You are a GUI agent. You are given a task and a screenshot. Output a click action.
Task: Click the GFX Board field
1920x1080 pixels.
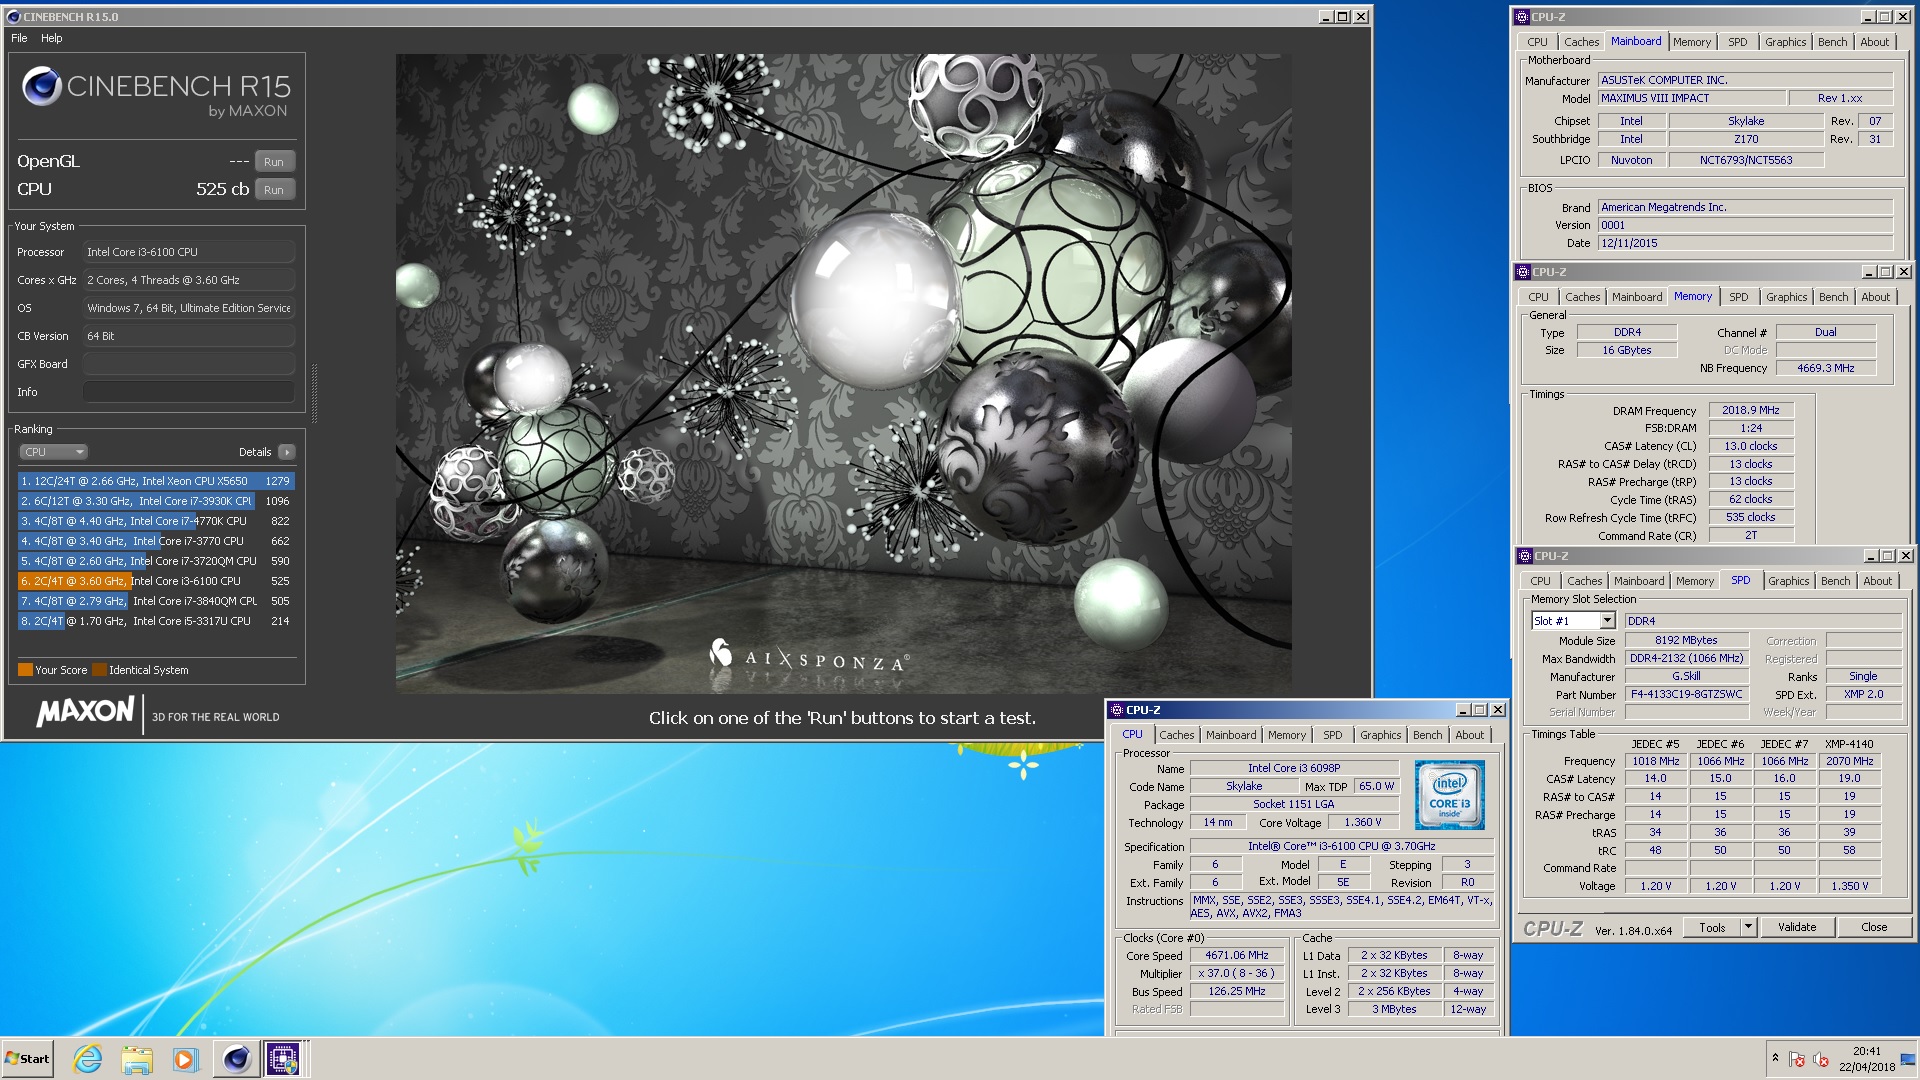(x=189, y=364)
